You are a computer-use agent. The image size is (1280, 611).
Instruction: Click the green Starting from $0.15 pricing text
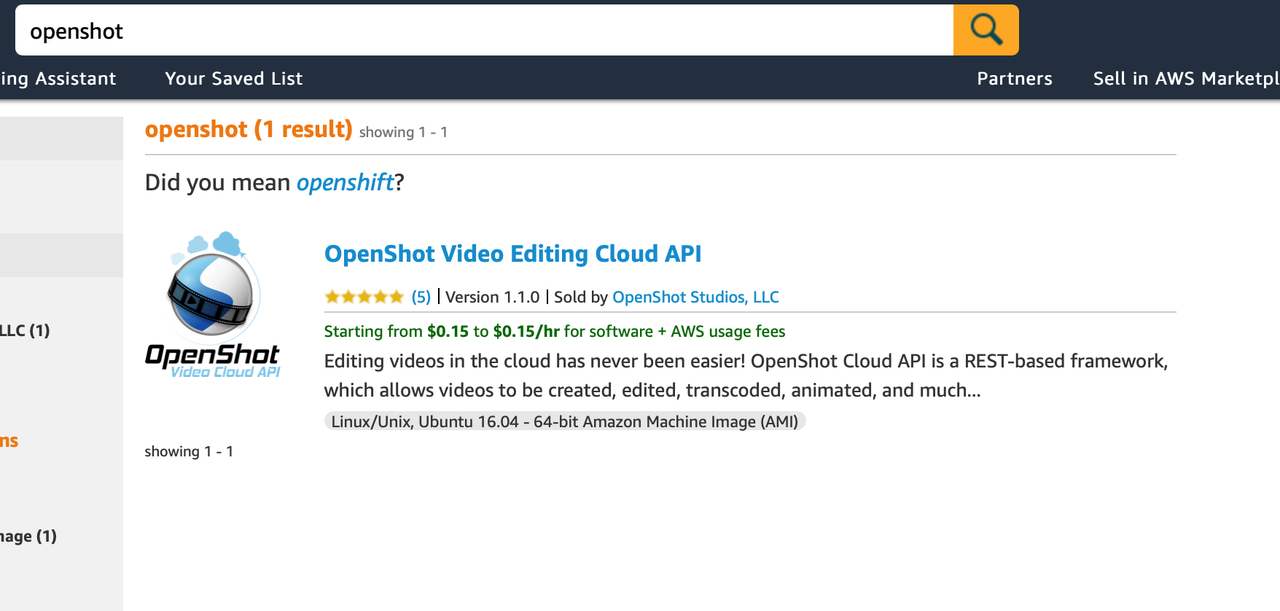(555, 331)
